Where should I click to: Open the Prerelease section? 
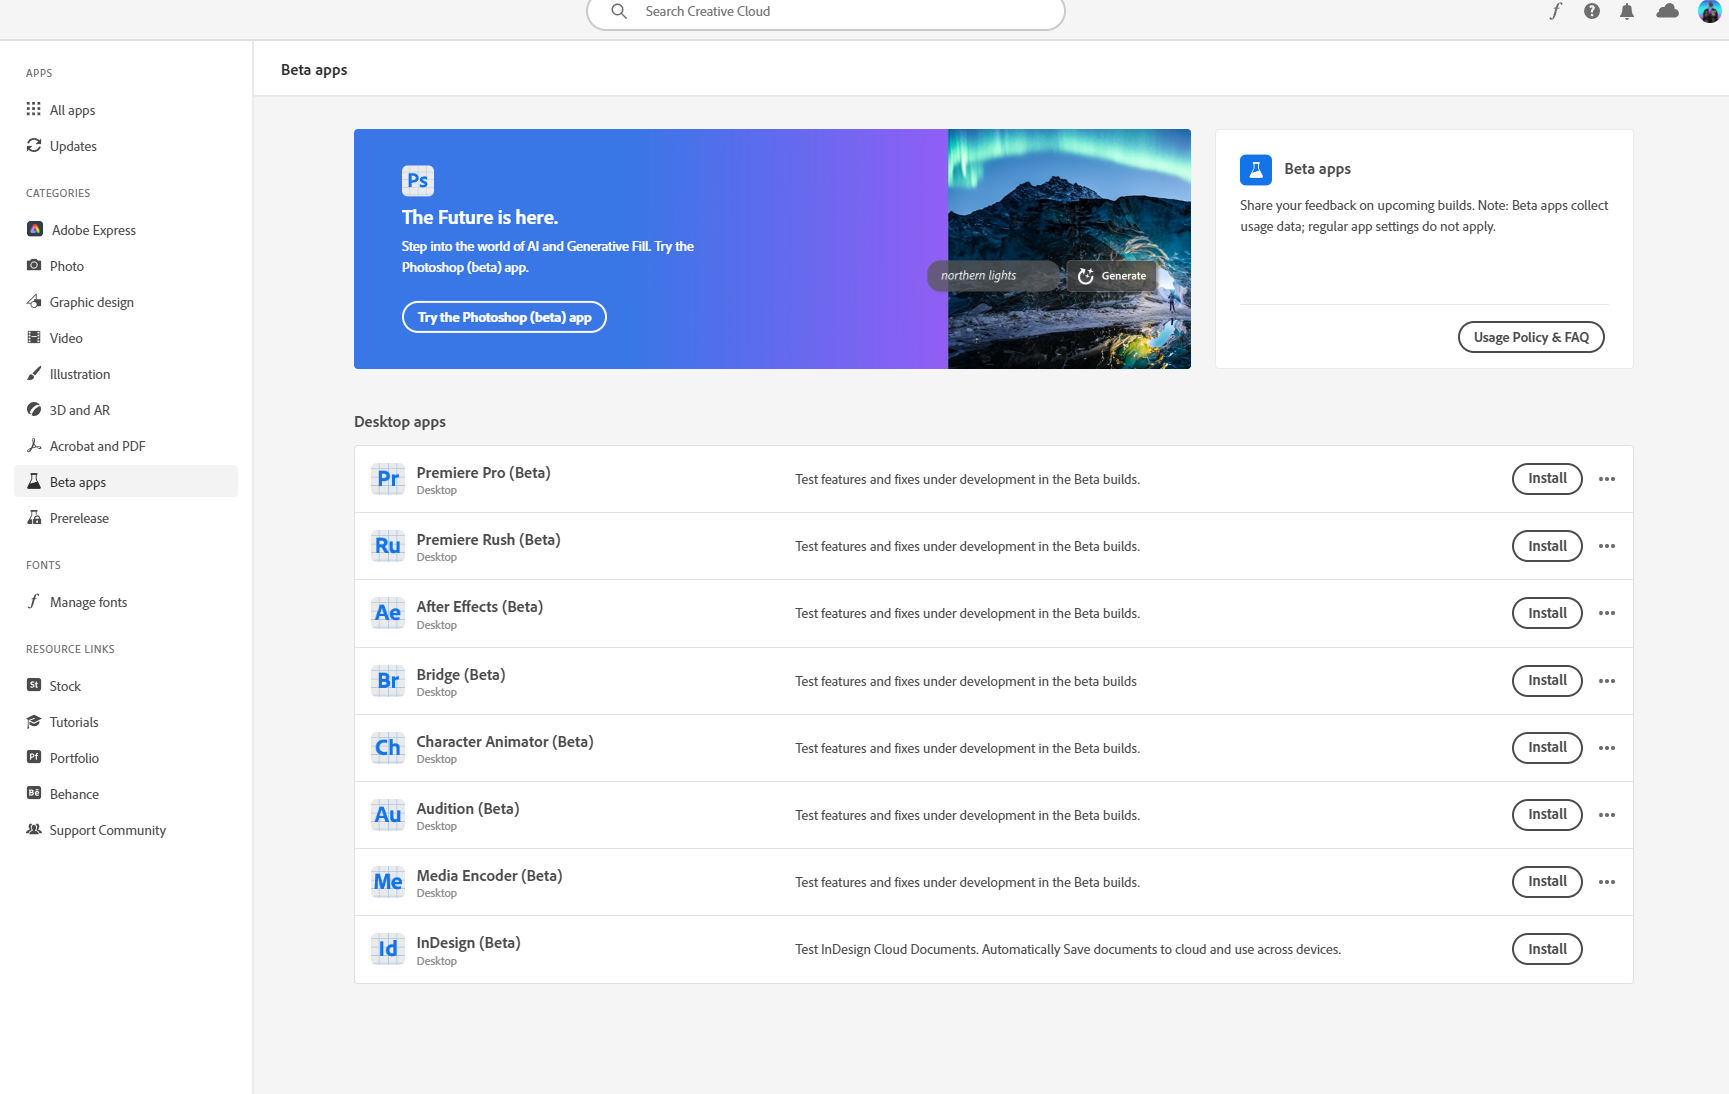[x=78, y=517]
